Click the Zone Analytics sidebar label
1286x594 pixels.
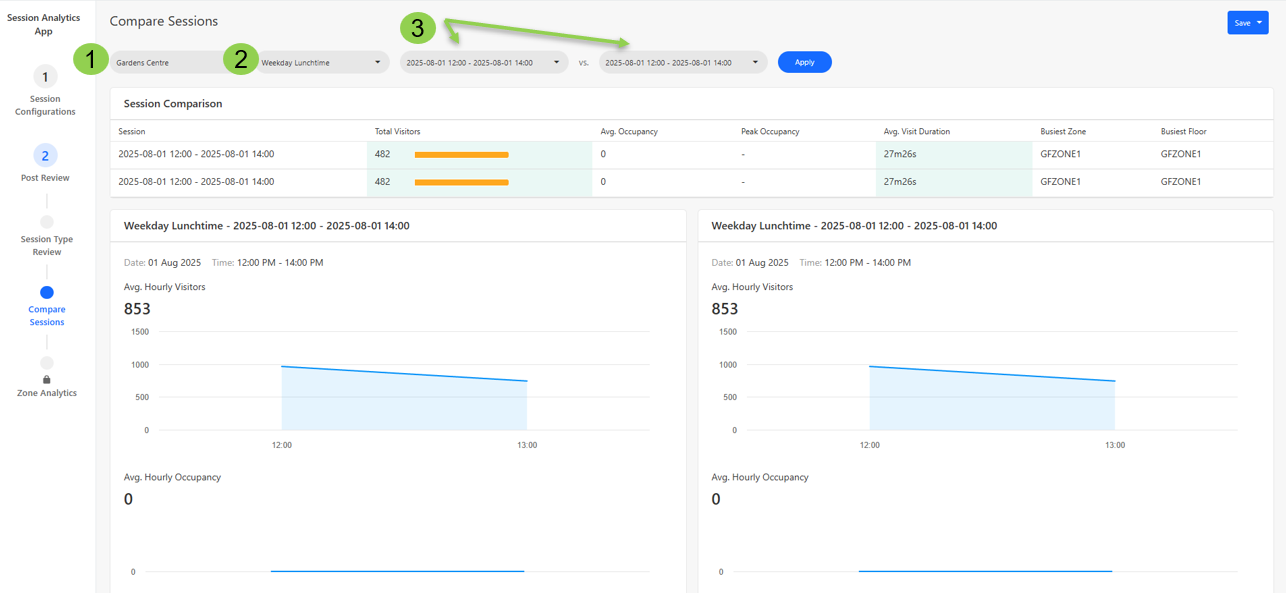[x=47, y=394]
